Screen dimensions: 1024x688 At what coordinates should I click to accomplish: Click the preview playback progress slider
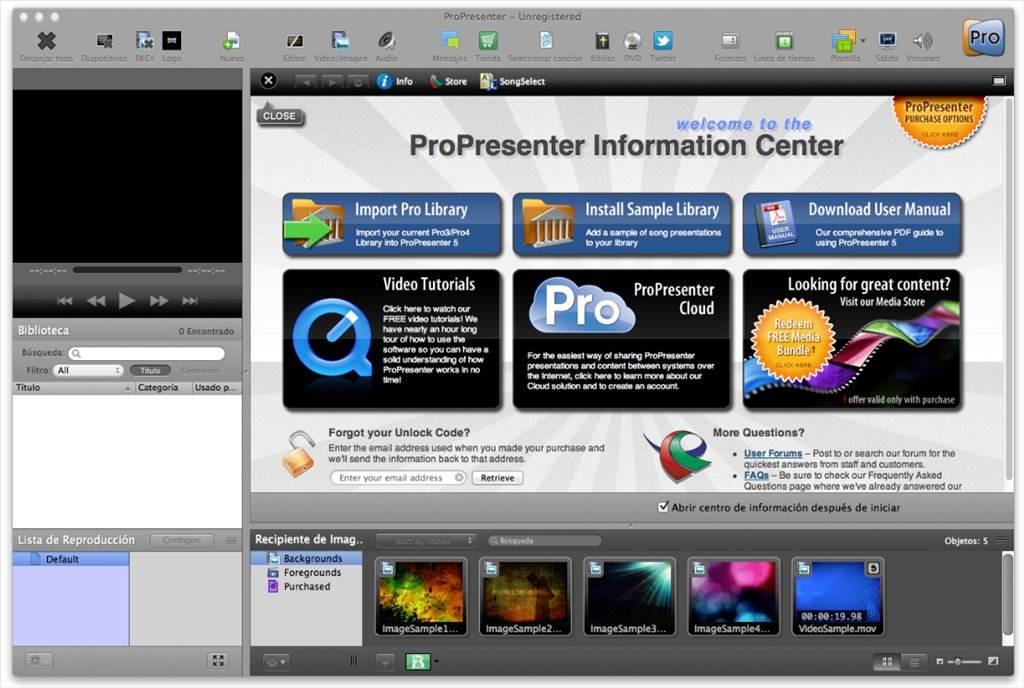[127, 270]
